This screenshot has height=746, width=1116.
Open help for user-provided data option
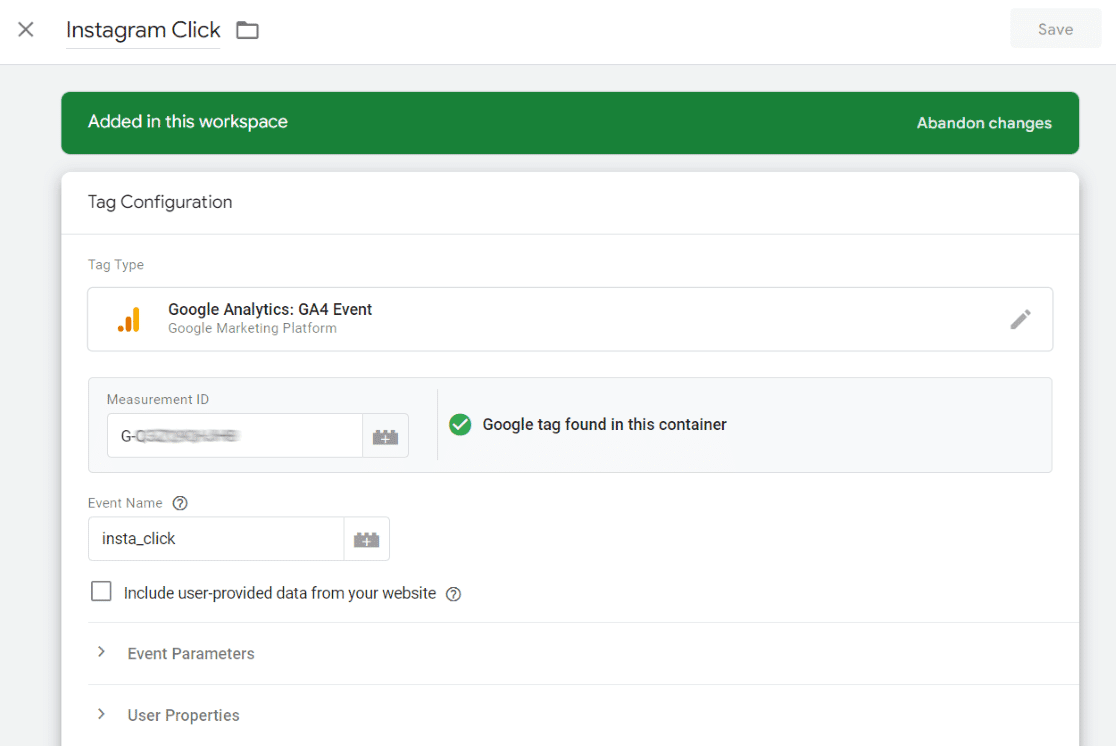453,593
